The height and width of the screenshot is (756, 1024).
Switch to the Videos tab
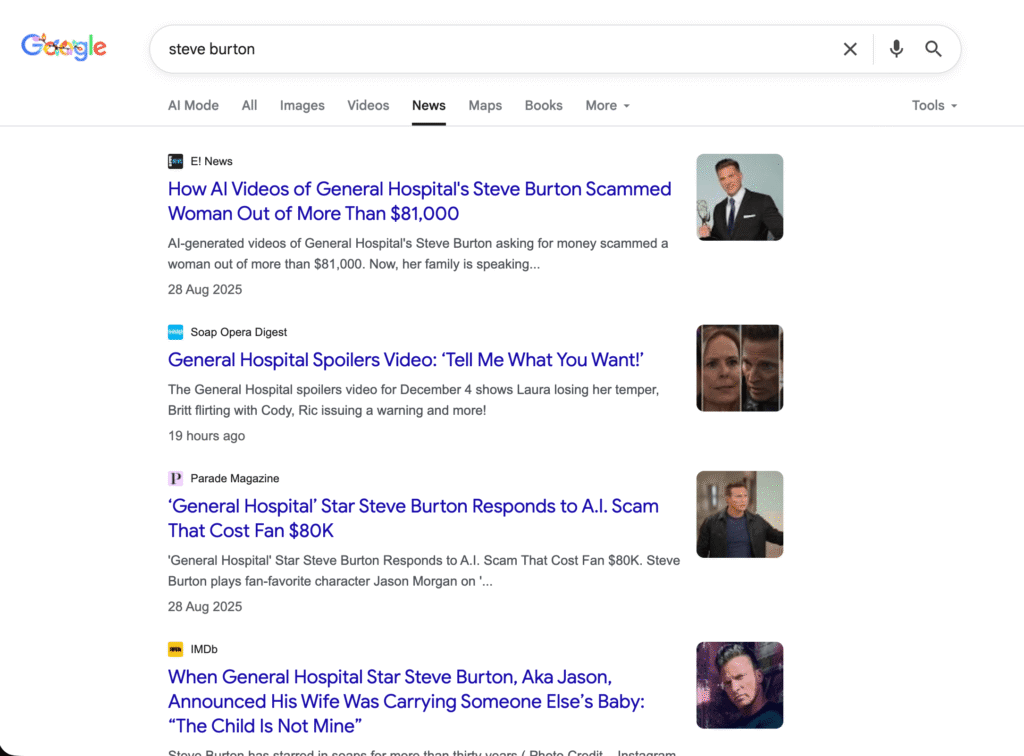point(368,105)
